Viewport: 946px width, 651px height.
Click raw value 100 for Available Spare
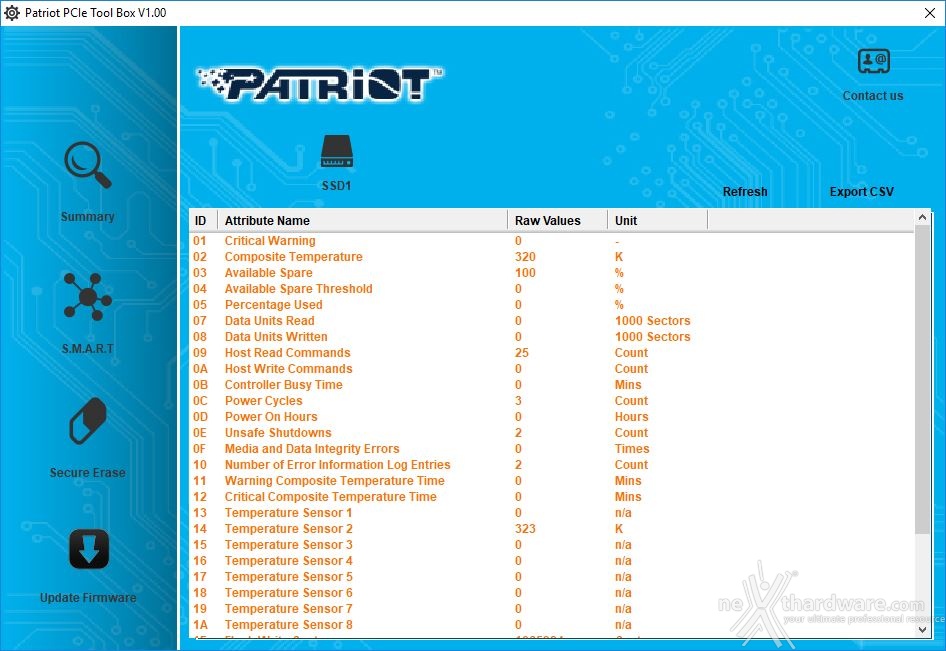tap(525, 273)
